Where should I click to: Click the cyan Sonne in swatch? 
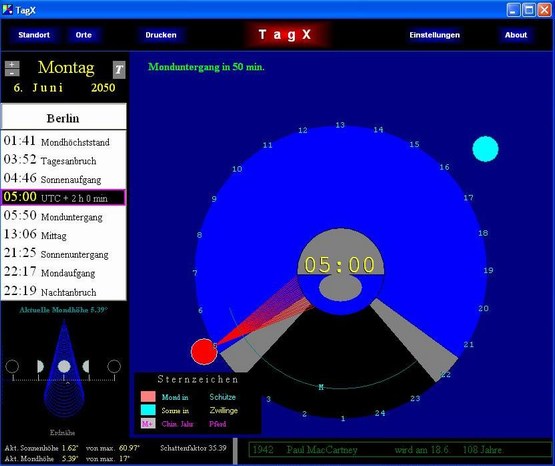(x=148, y=410)
